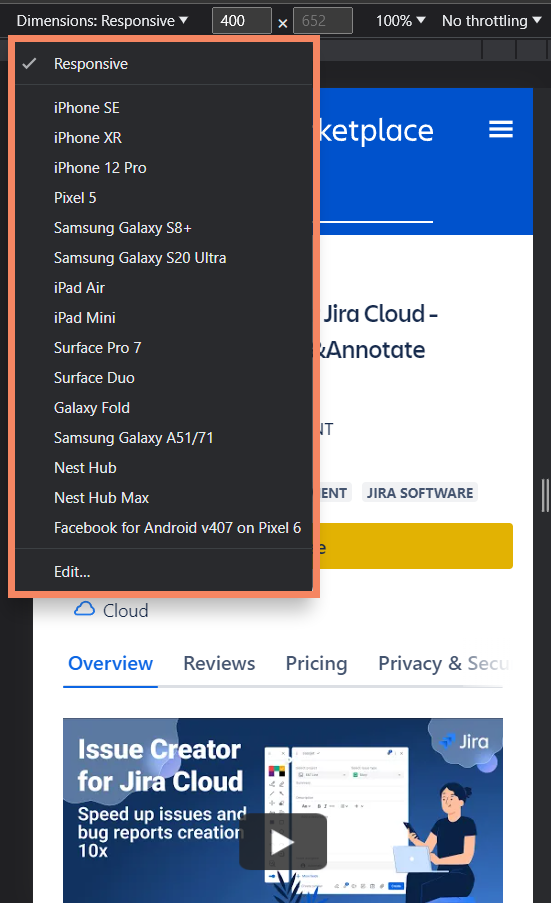Click the Issue Creator video thumbnail

click(x=283, y=810)
